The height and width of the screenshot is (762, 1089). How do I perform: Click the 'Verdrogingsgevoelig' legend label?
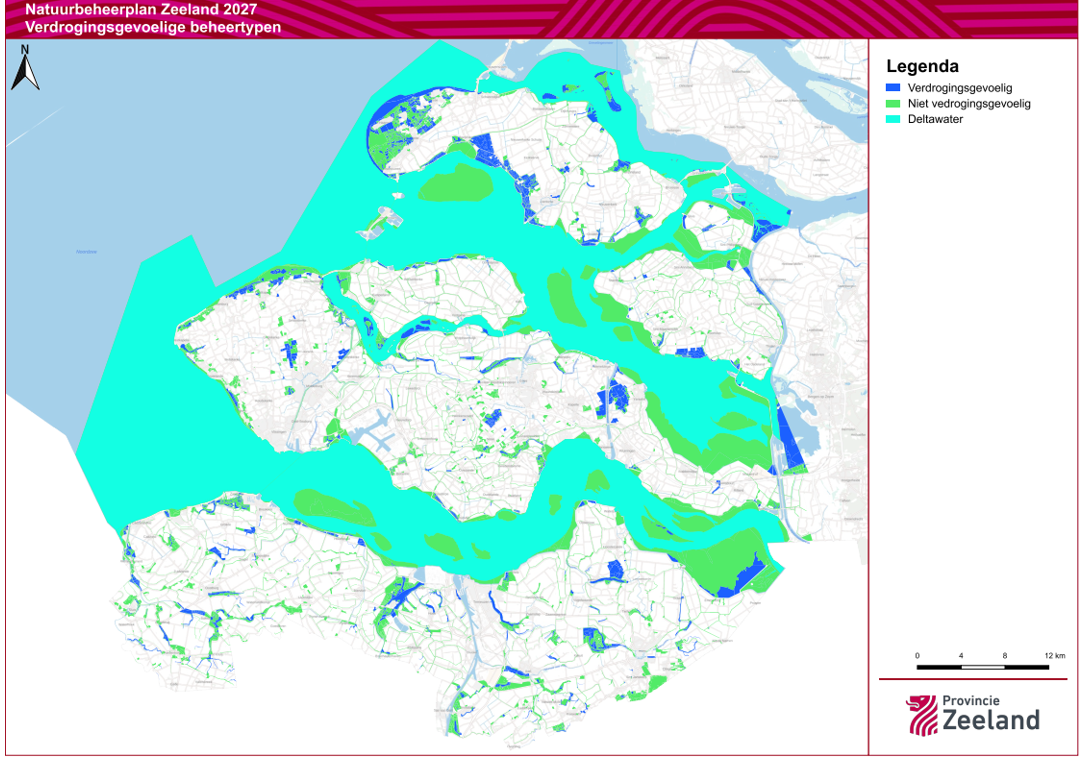pyautogui.click(x=960, y=88)
